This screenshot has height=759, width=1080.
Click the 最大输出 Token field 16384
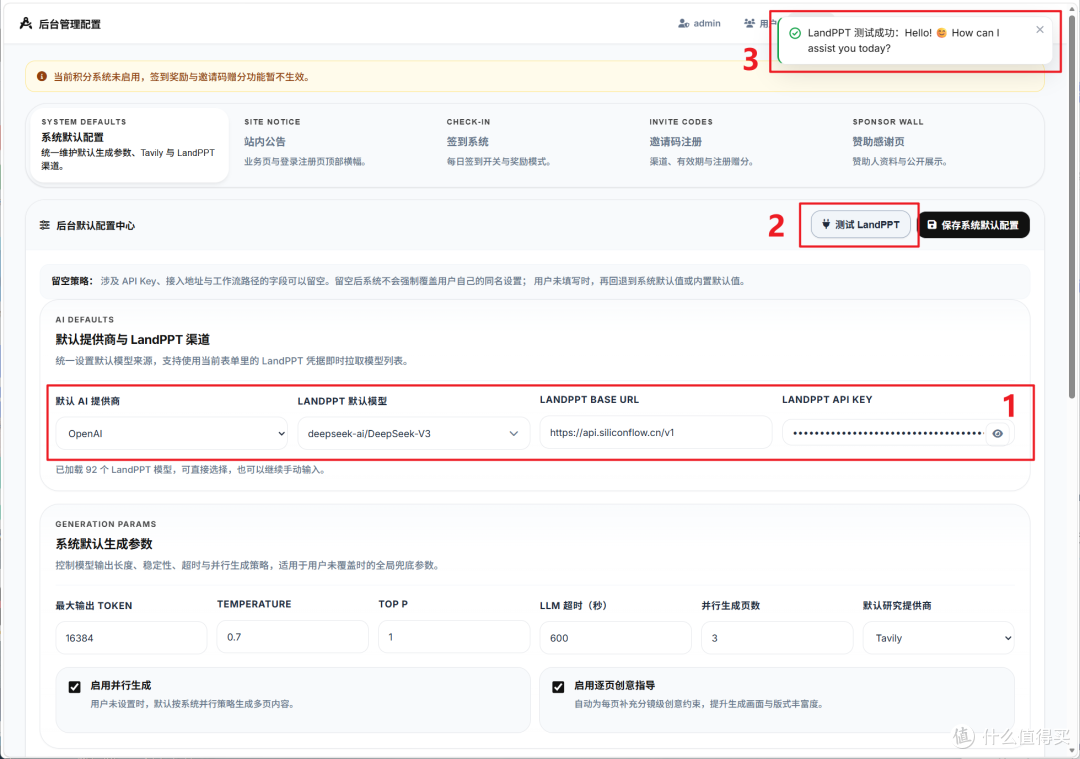pos(131,638)
